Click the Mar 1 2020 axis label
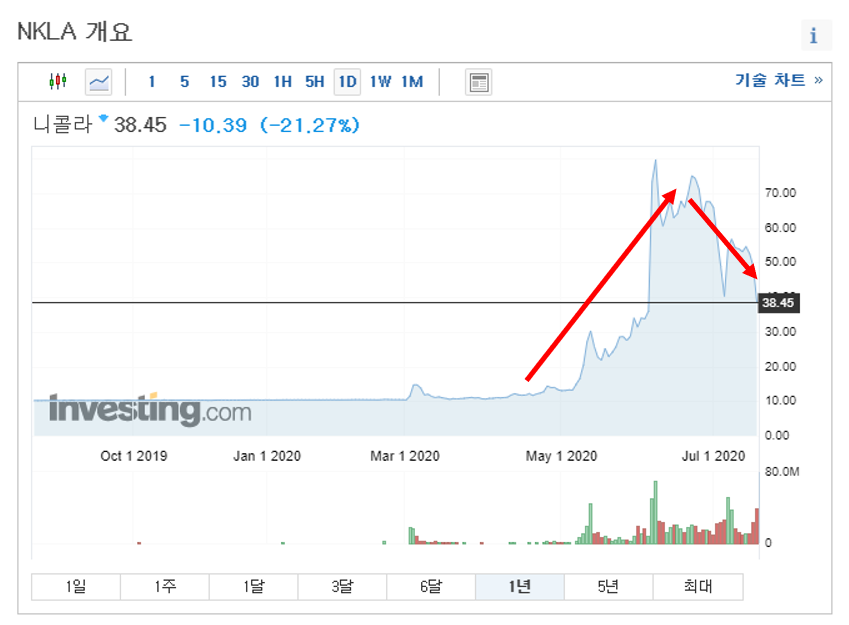Viewport: 849px width, 625px height. [404, 456]
